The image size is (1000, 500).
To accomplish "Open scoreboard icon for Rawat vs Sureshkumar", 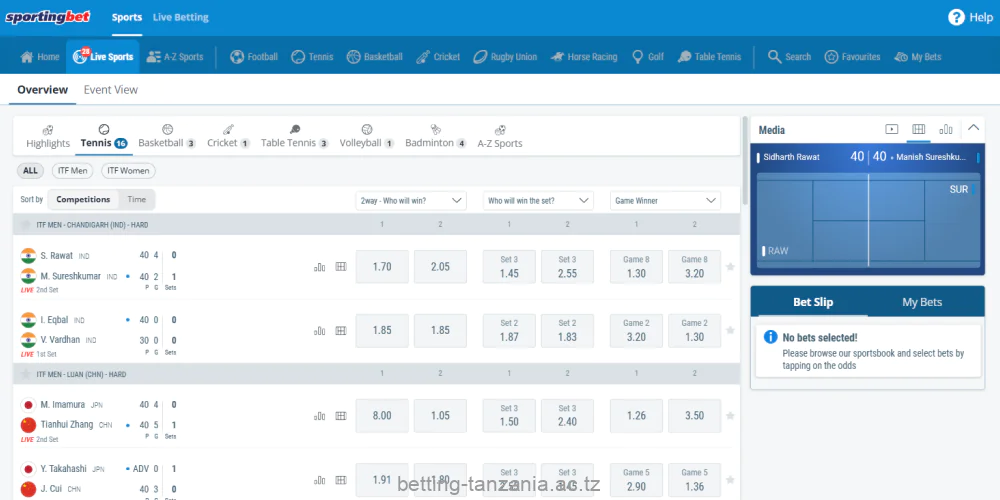I will tap(341, 267).
